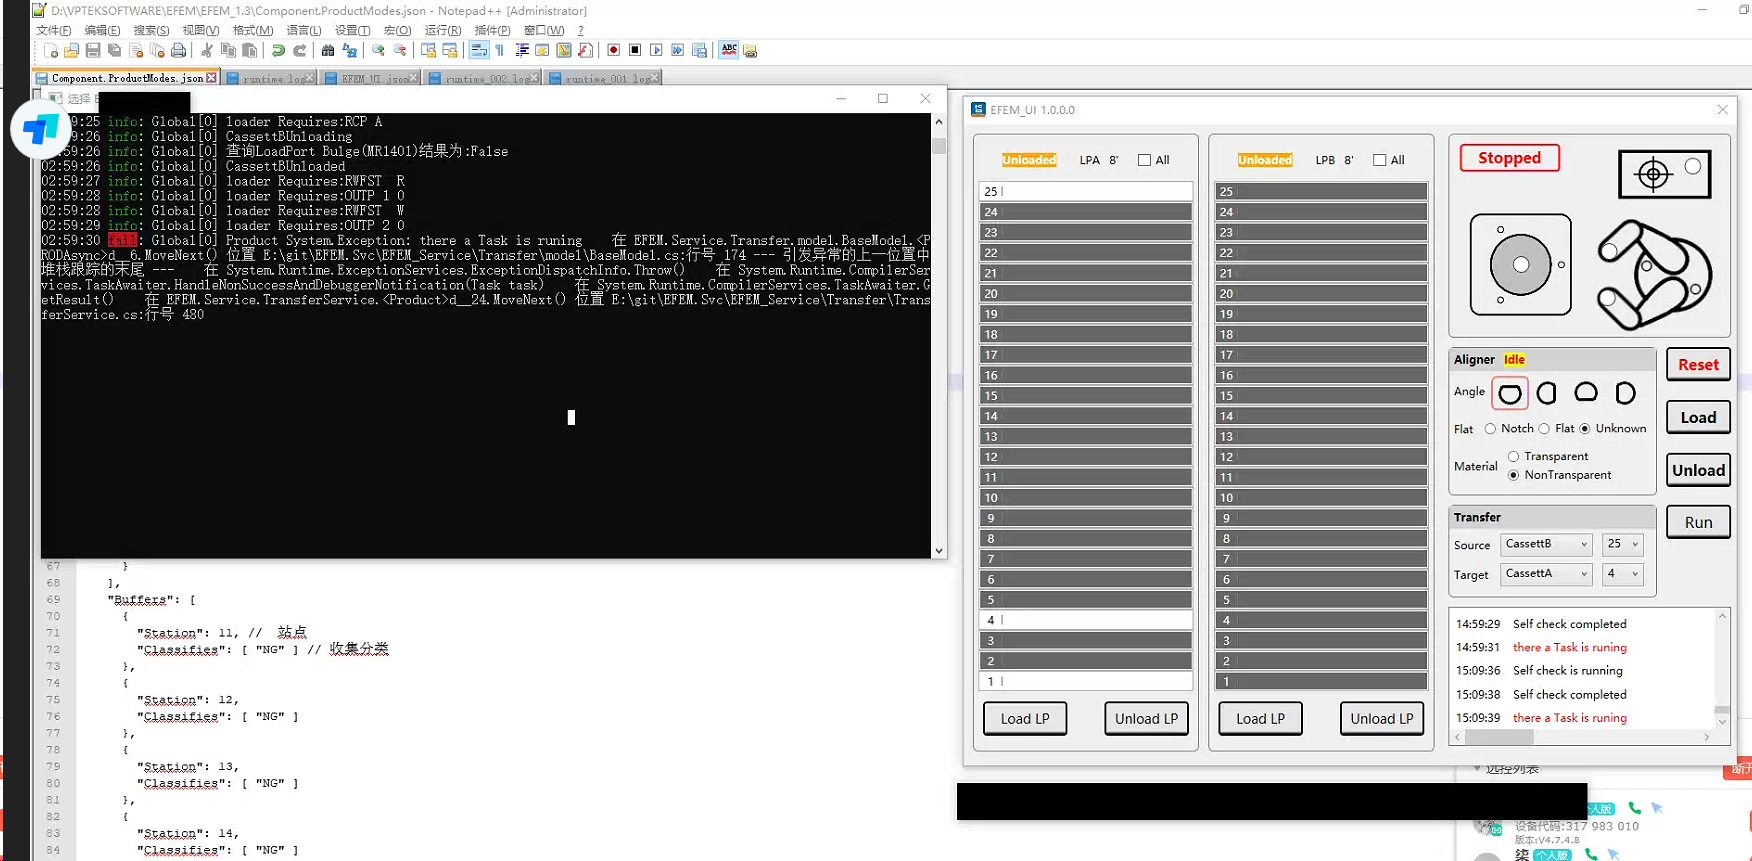Click the Redo arrow icon
1752x861 pixels.
click(x=299, y=50)
